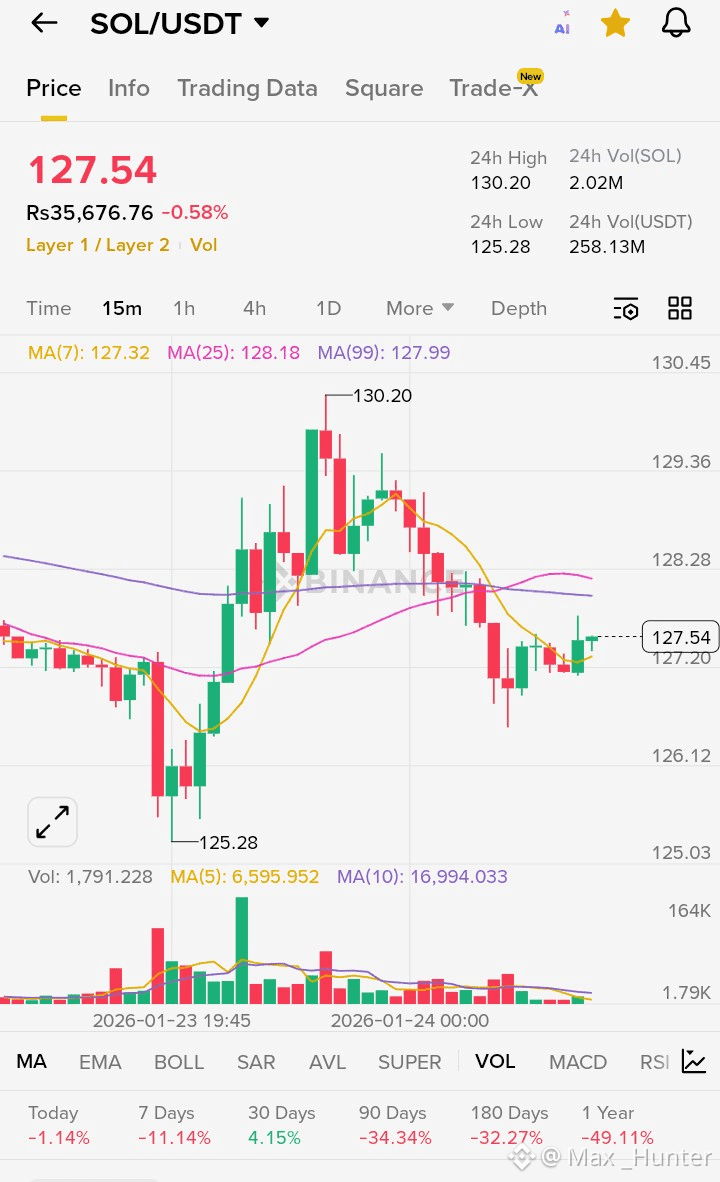Tap the 24h Vol(SOL) 2.02M value

tap(596, 183)
